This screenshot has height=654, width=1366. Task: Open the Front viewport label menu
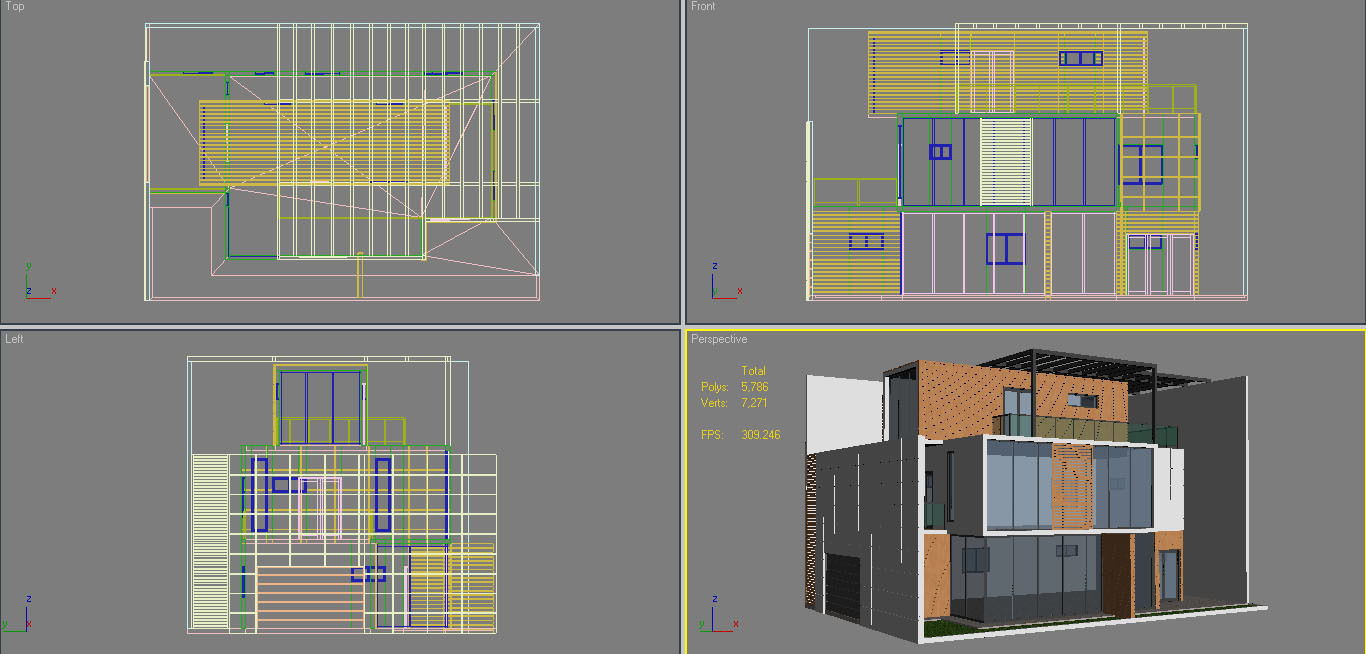point(703,7)
